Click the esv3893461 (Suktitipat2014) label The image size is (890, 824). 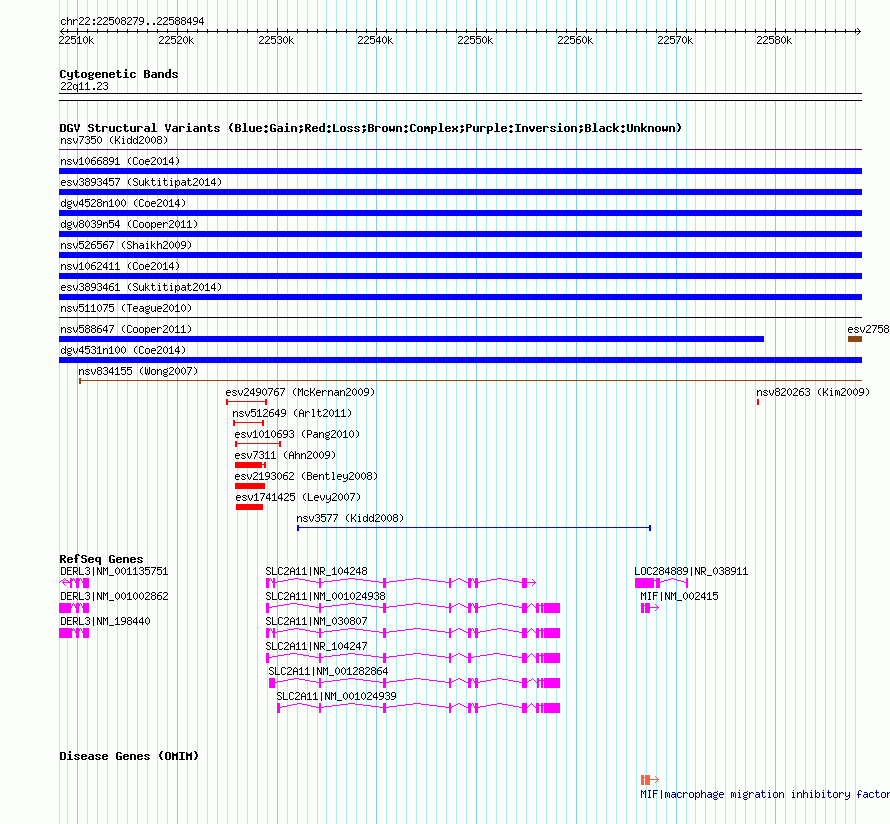141,287
